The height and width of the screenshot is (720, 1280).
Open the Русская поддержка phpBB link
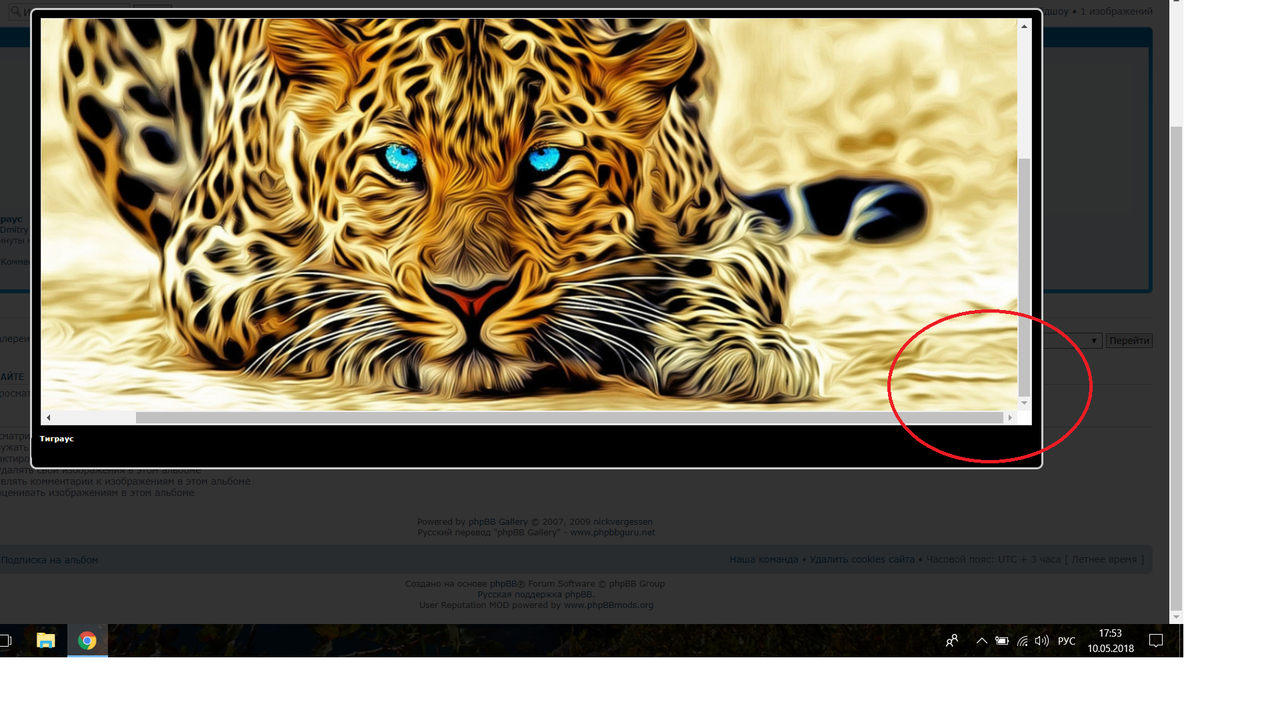(535, 595)
